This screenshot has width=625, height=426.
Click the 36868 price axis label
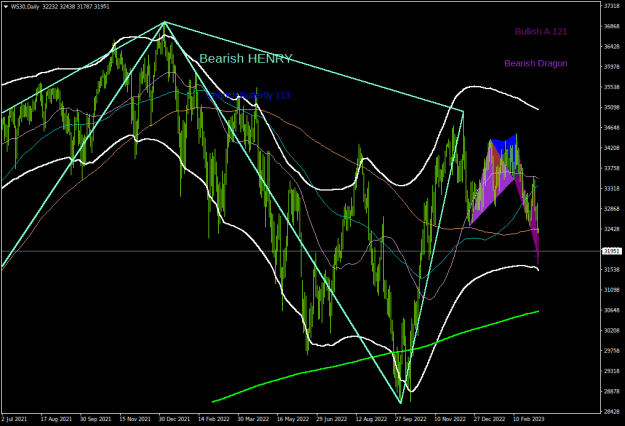point(611,26)
